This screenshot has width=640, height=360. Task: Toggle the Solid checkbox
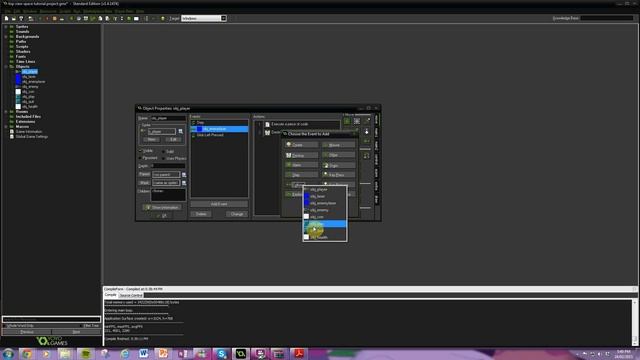click(x=164, y=151)
